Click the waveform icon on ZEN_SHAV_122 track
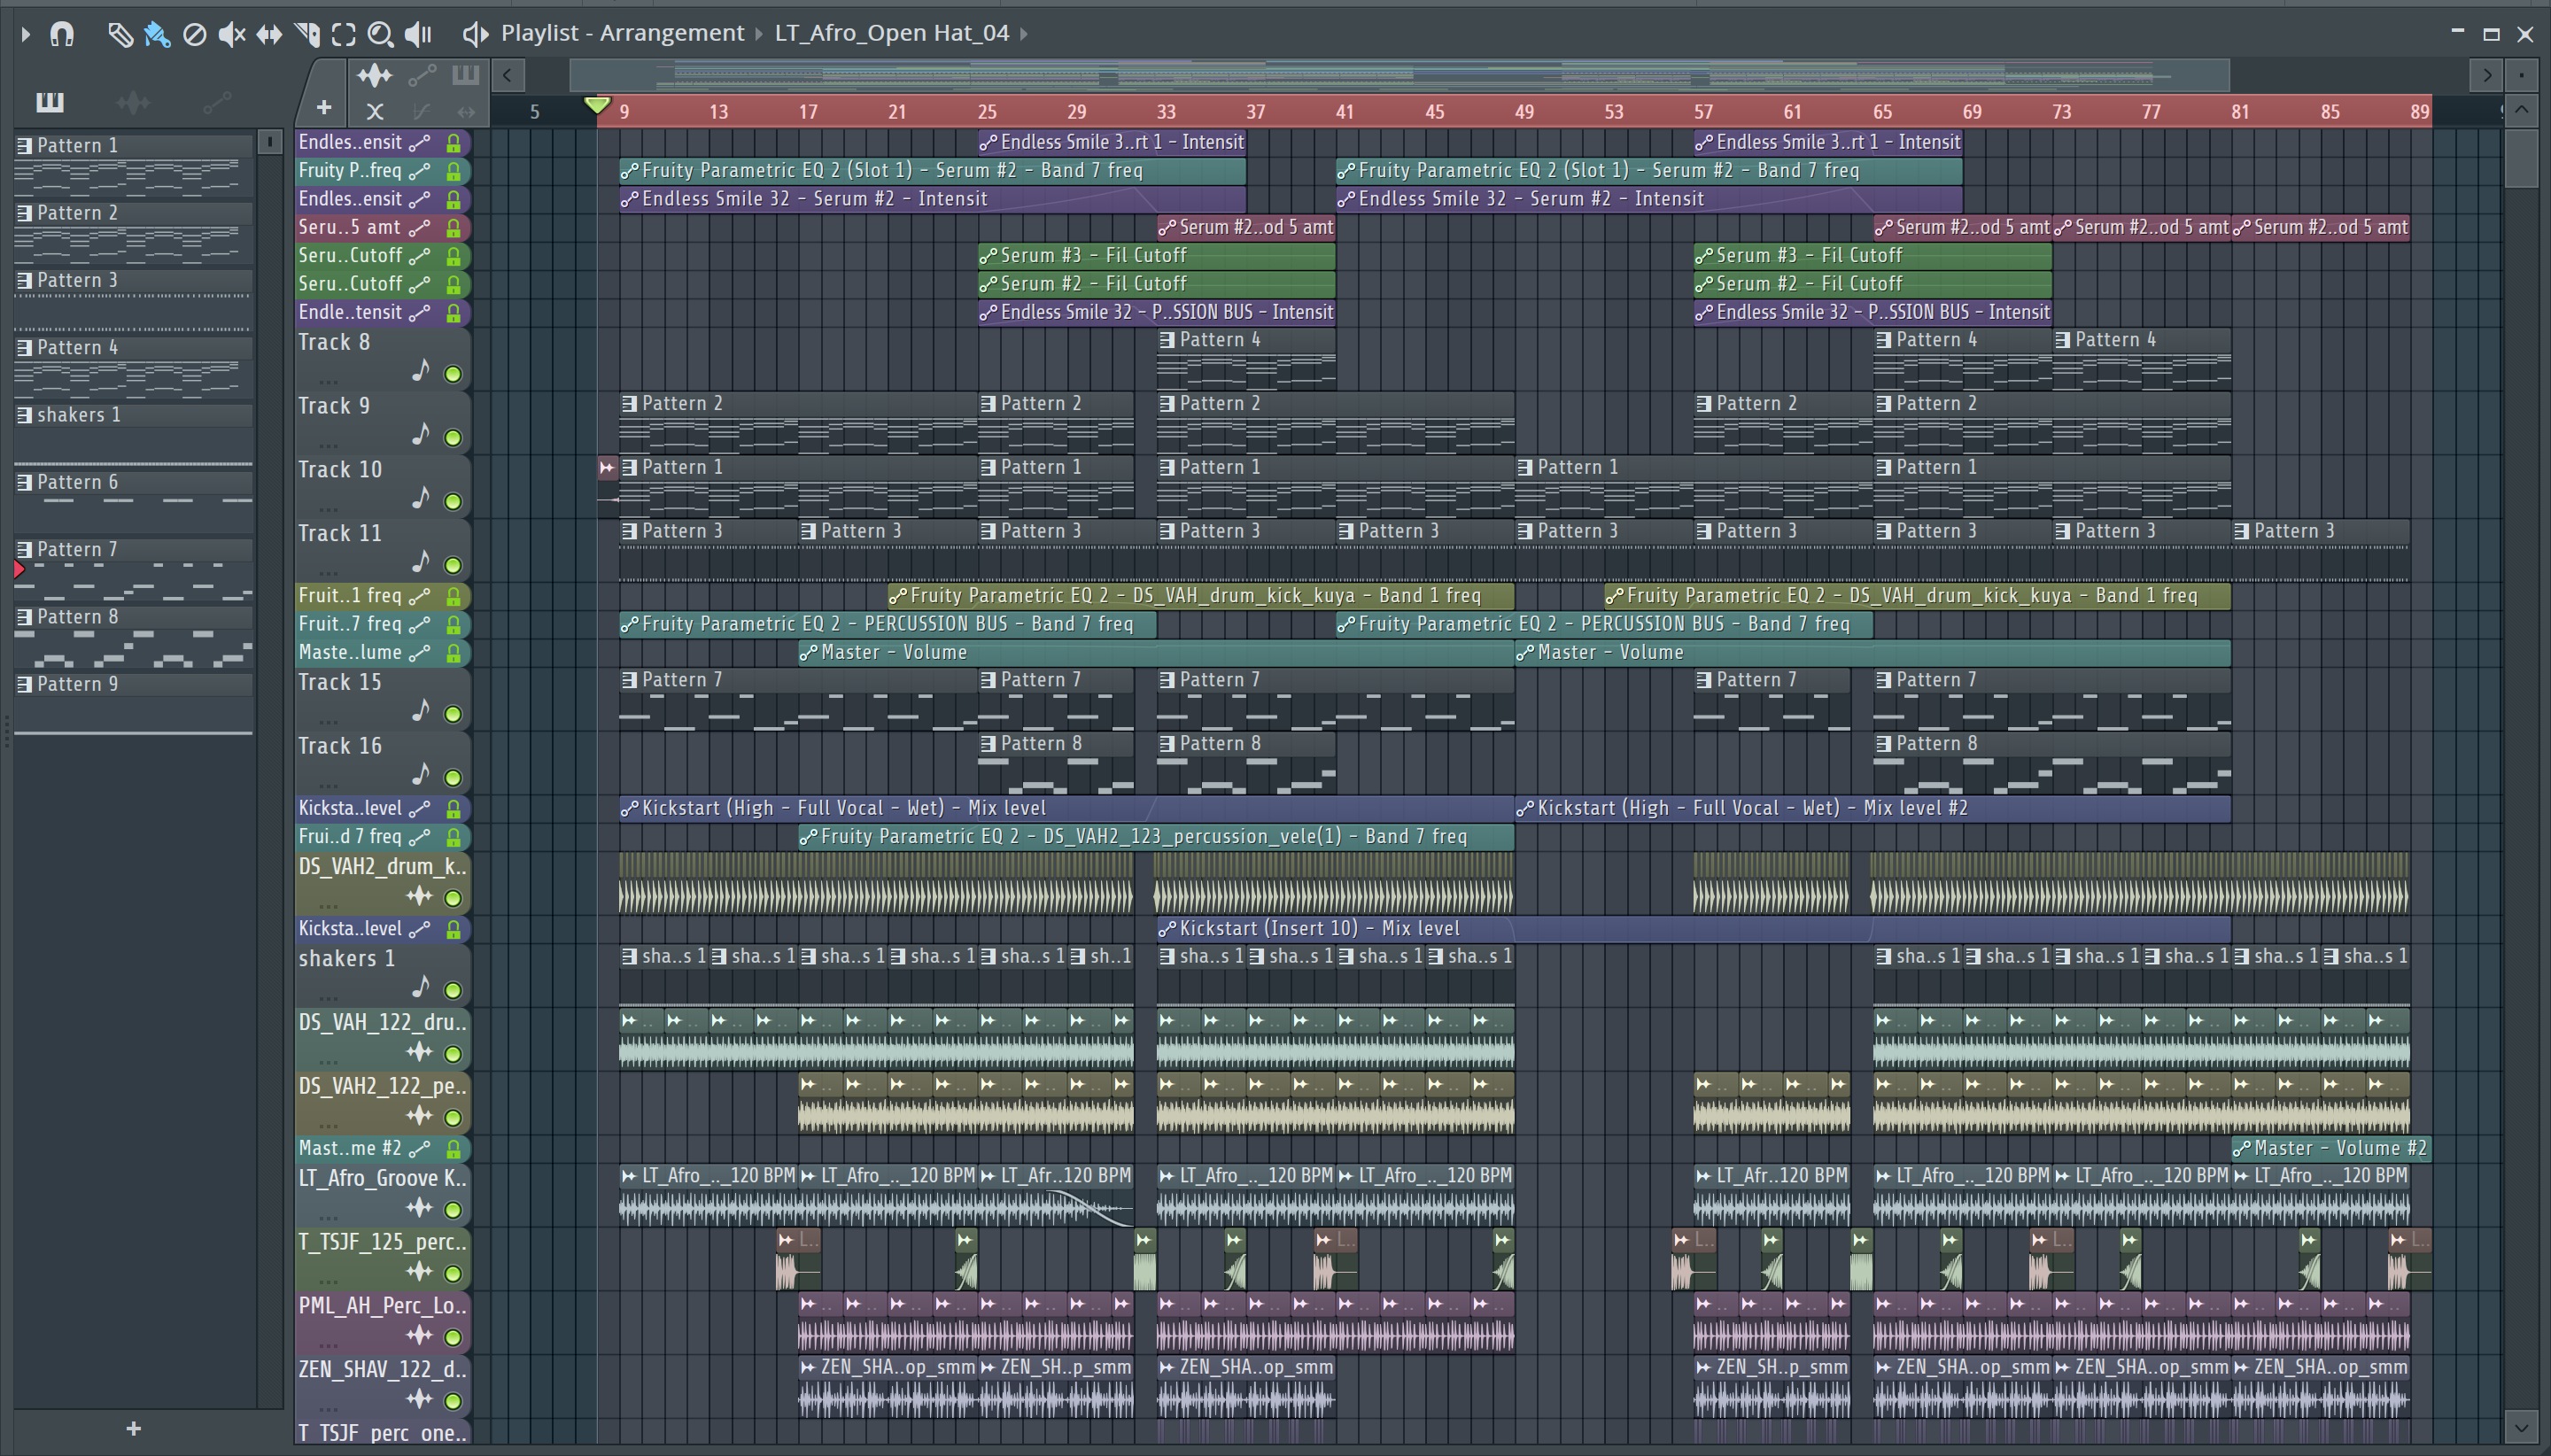2551x1456 pixels. [x=420, y=1398]
